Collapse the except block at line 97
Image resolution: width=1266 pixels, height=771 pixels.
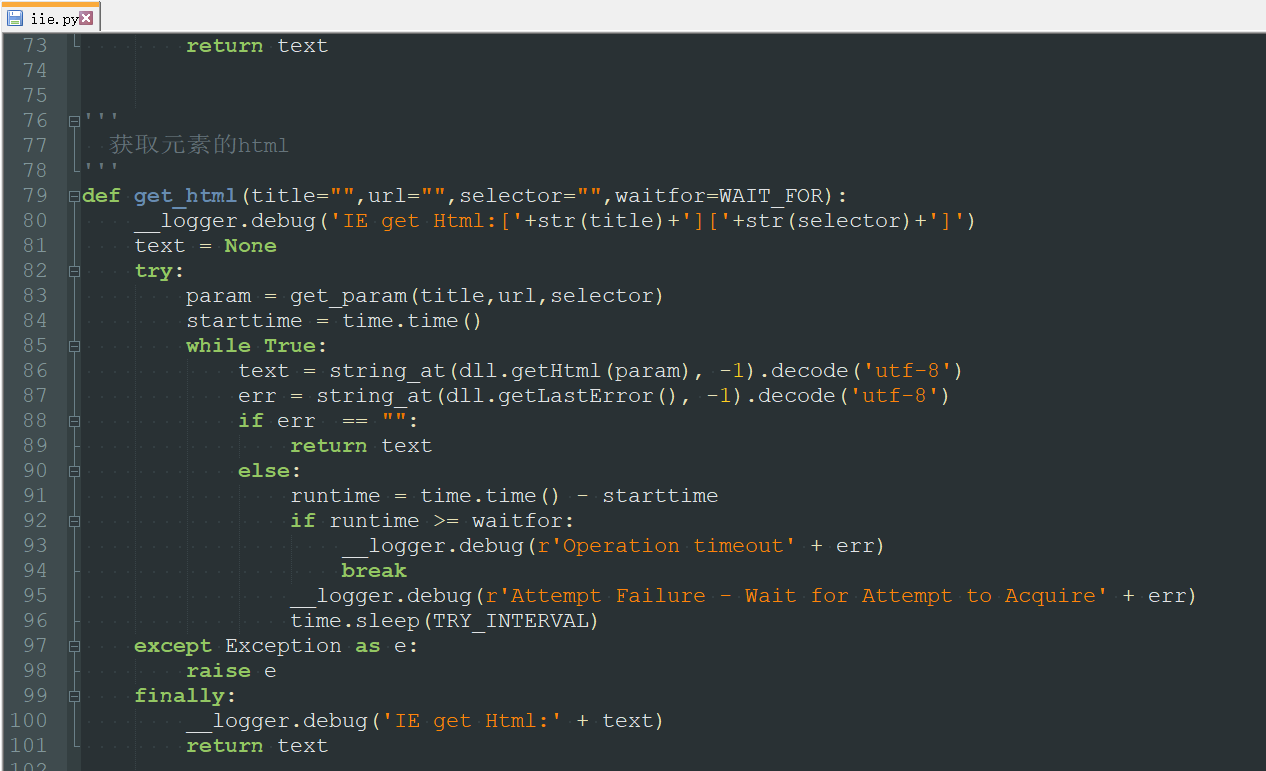tap(74, 646)
